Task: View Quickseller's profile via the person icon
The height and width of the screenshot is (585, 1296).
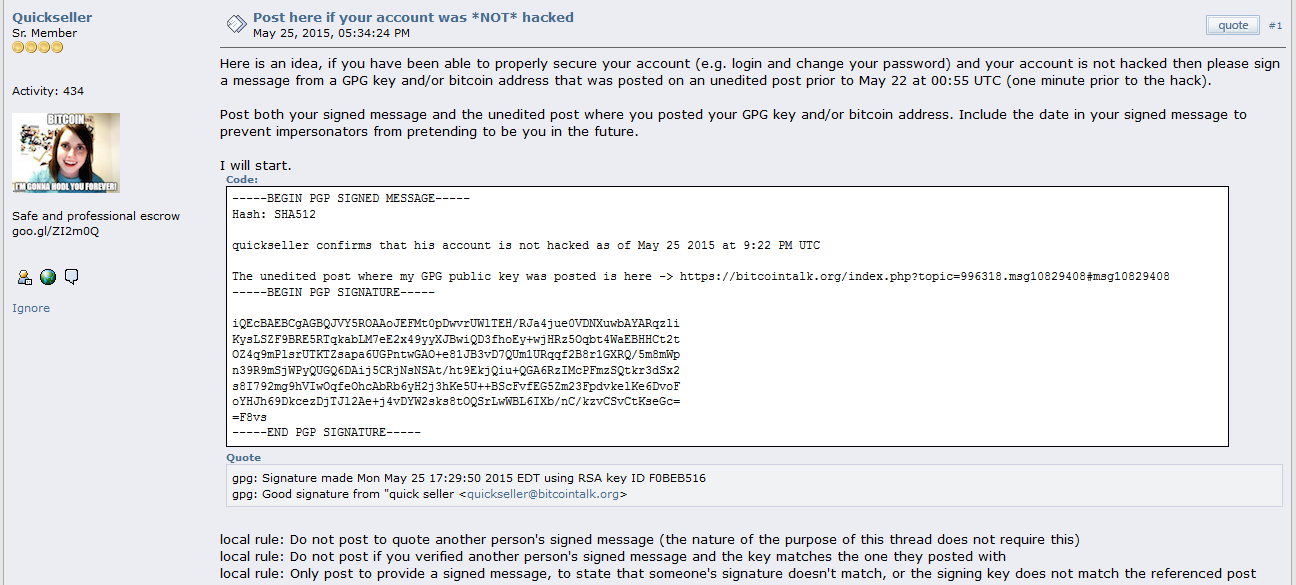Action: (26, 278)
